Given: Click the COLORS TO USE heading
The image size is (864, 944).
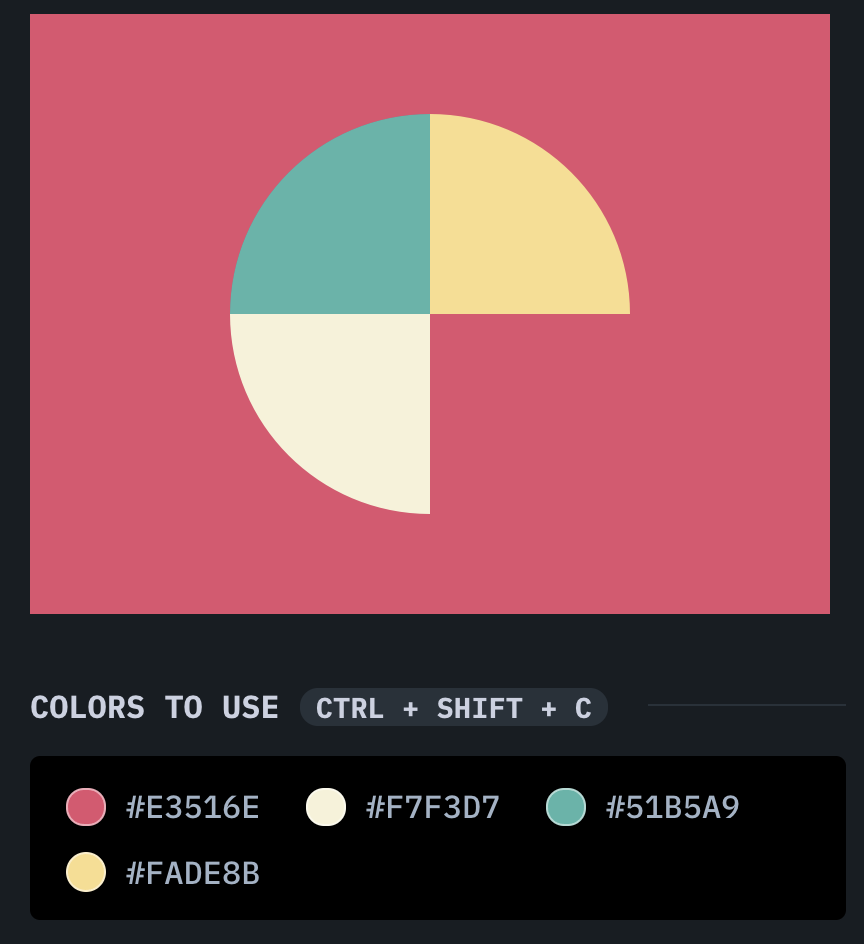Looking at the screenshot, I should 155,708.
